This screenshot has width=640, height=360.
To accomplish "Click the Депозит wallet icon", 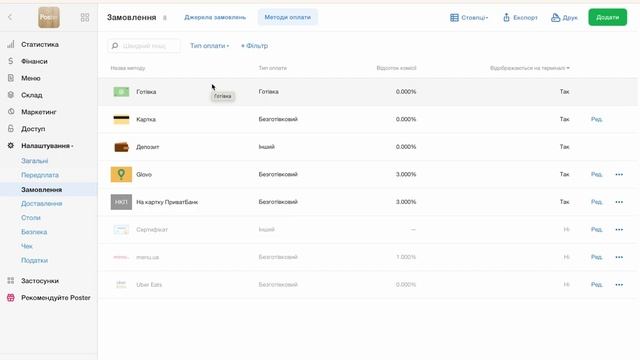I will [x=121, y=147].
